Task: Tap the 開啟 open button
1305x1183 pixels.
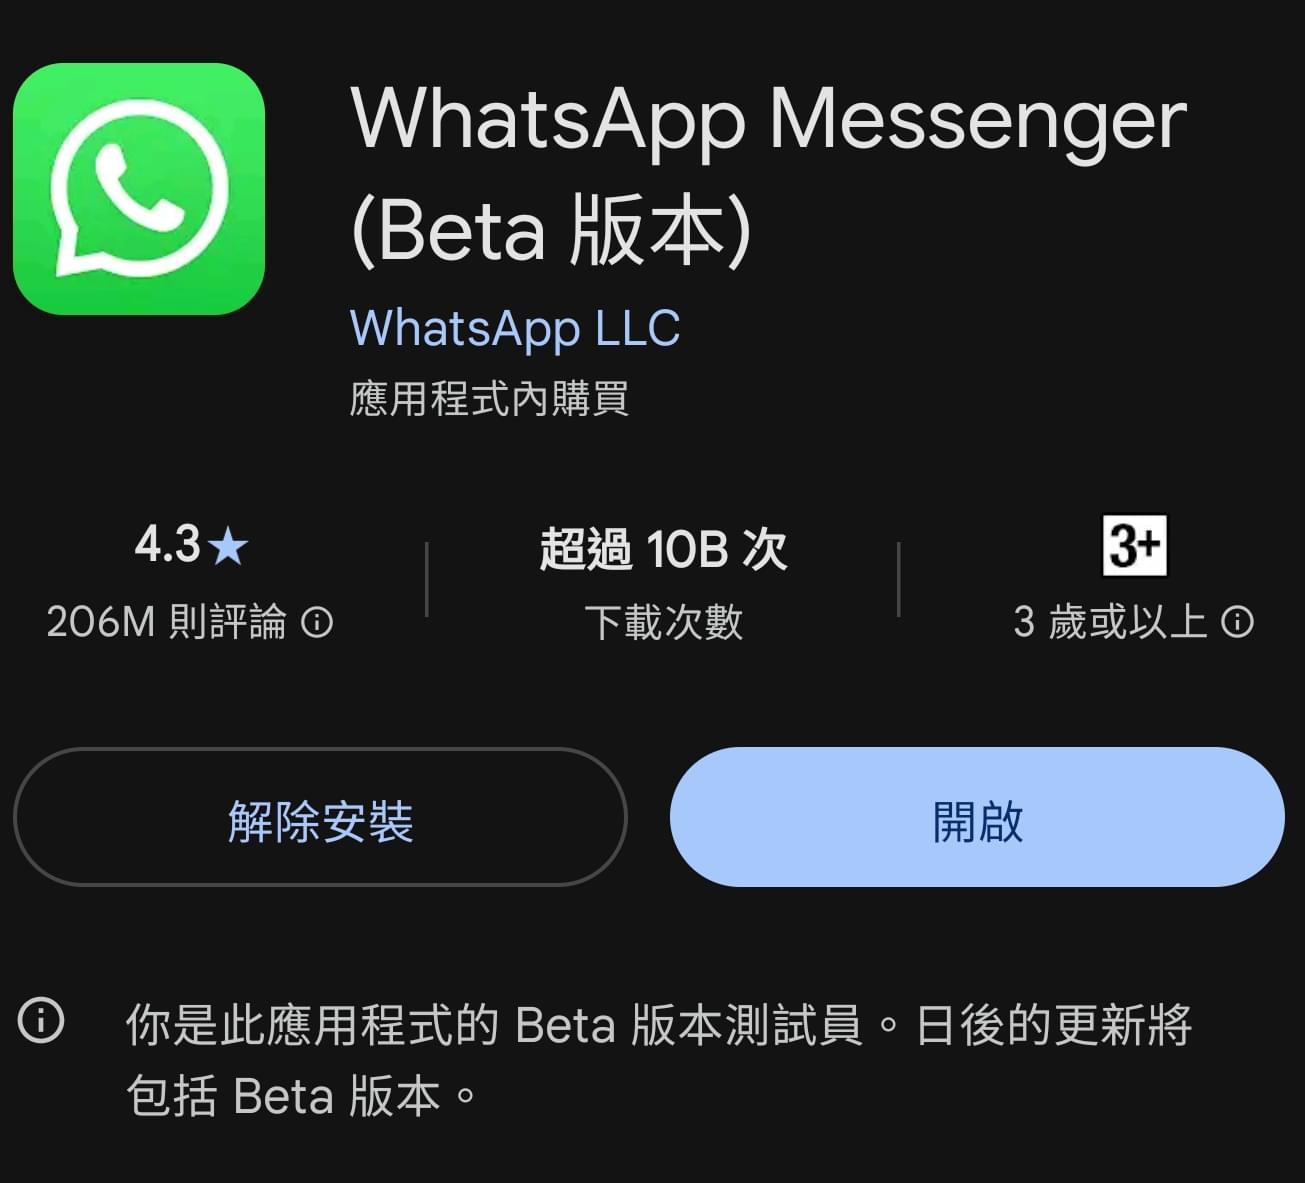Action: 977,817
